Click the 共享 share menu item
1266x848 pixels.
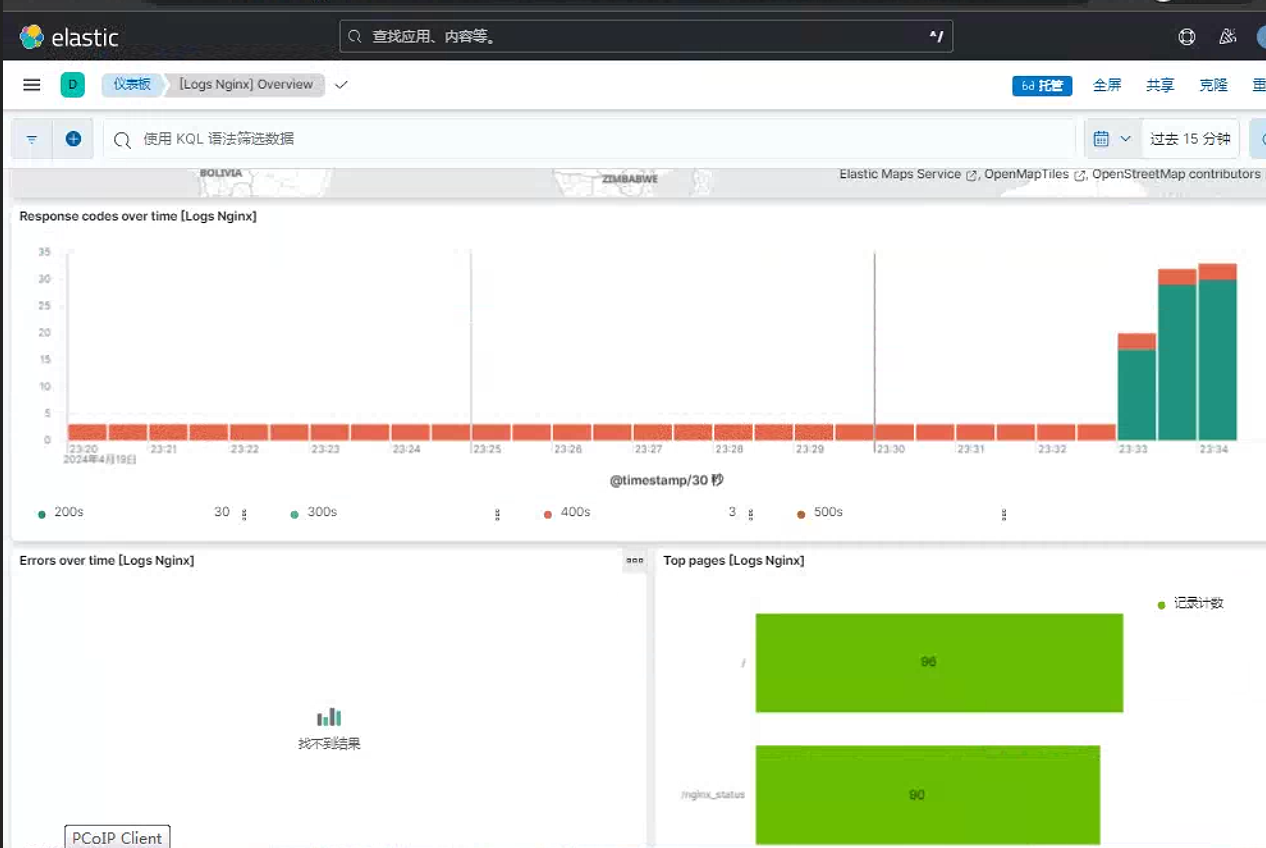(x=1160, y=85)
